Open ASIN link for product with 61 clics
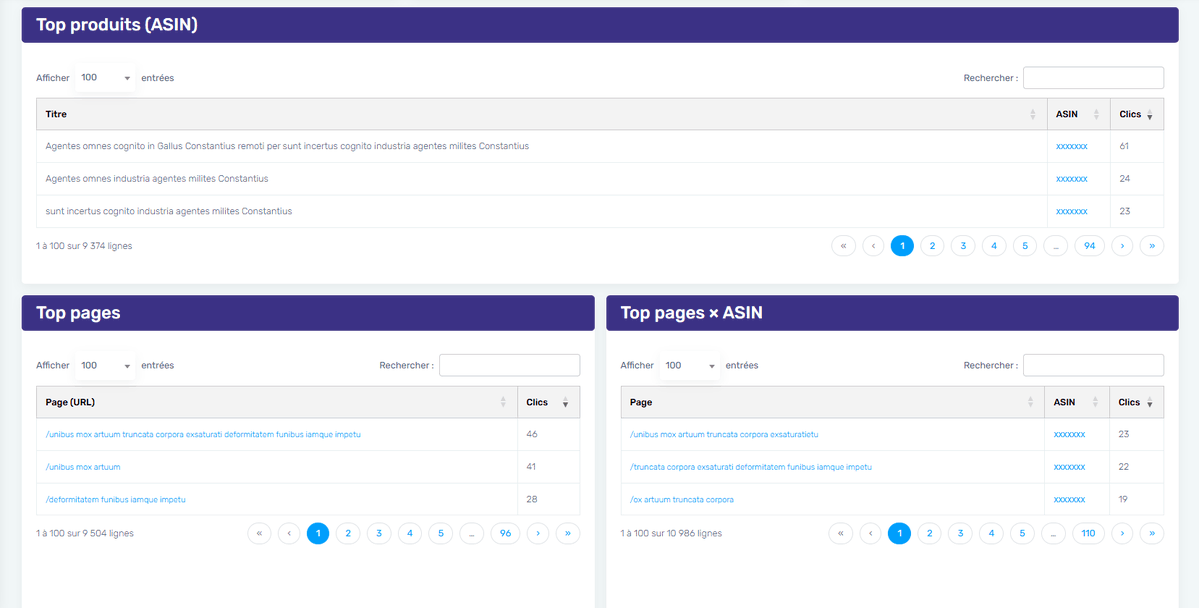 click(x=1071, y=146)
